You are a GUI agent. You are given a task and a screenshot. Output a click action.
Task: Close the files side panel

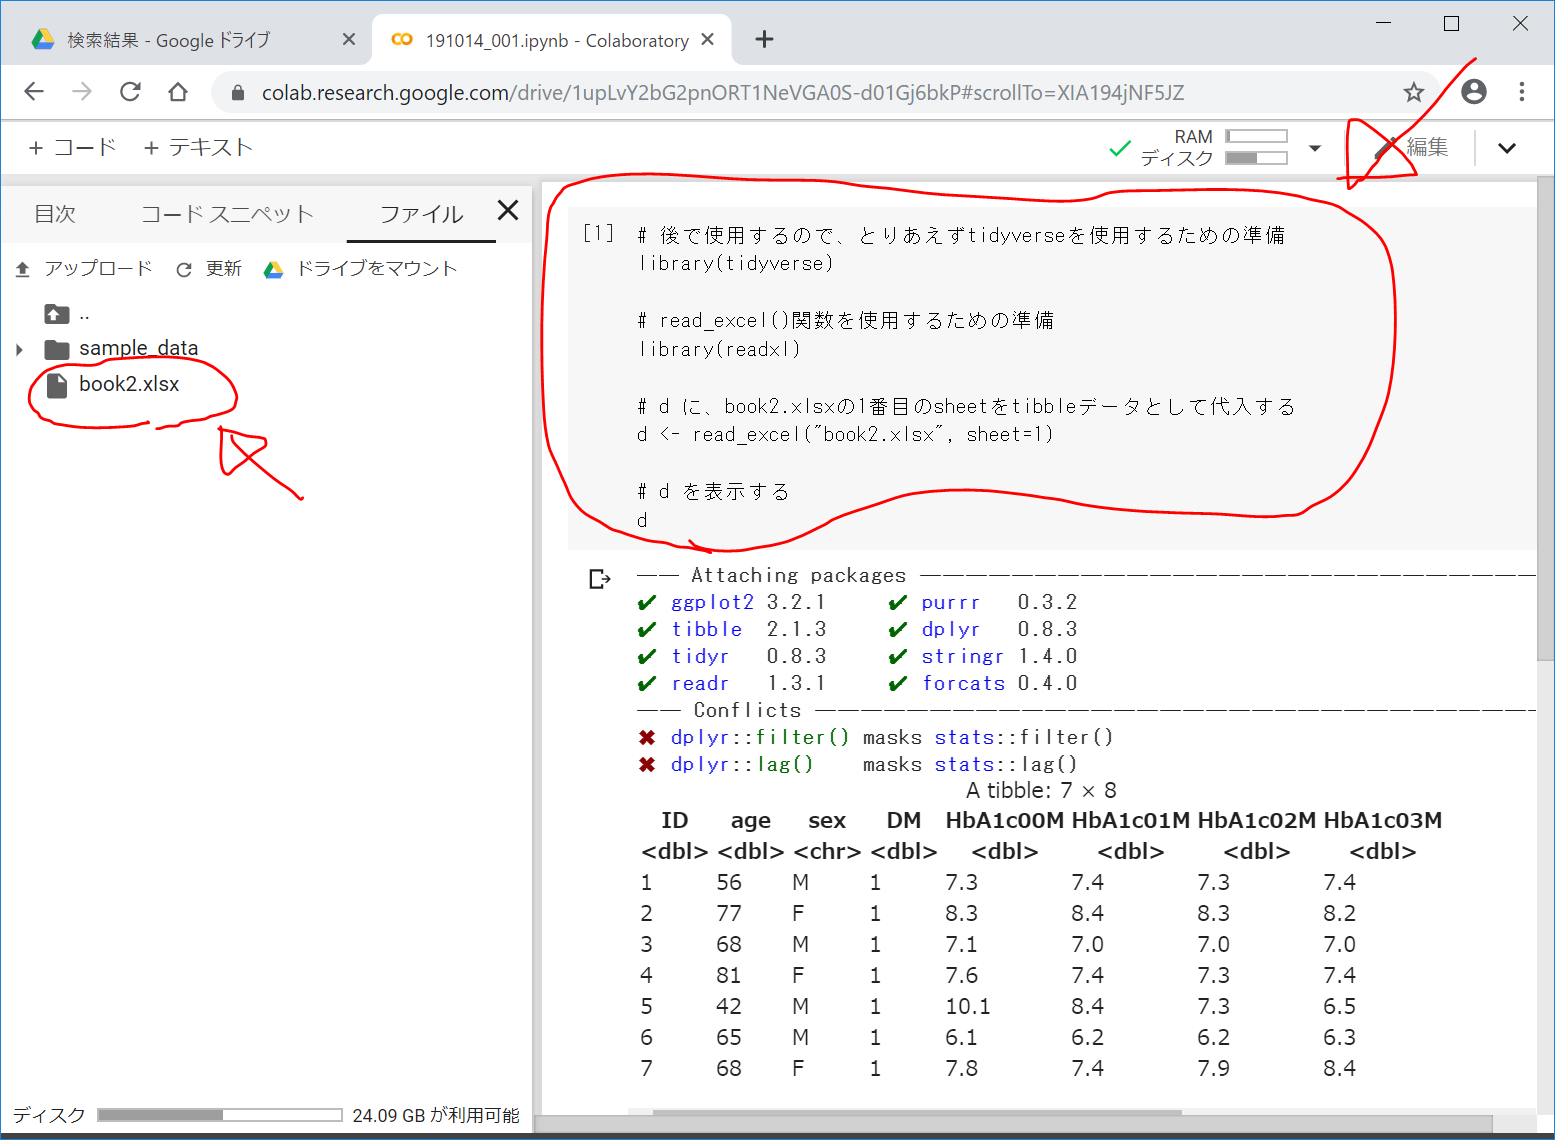pyautogui.click(x=508, y=210)
